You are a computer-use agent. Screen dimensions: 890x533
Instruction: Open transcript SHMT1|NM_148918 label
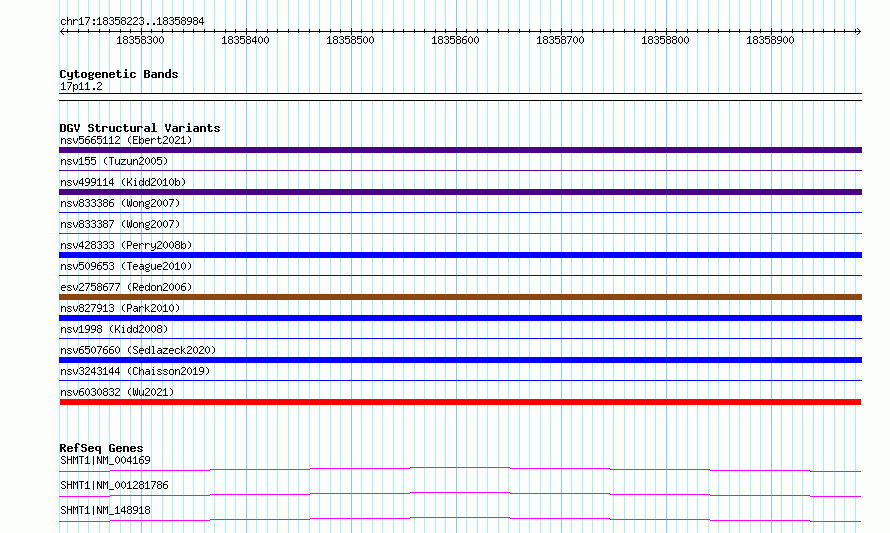106,510
